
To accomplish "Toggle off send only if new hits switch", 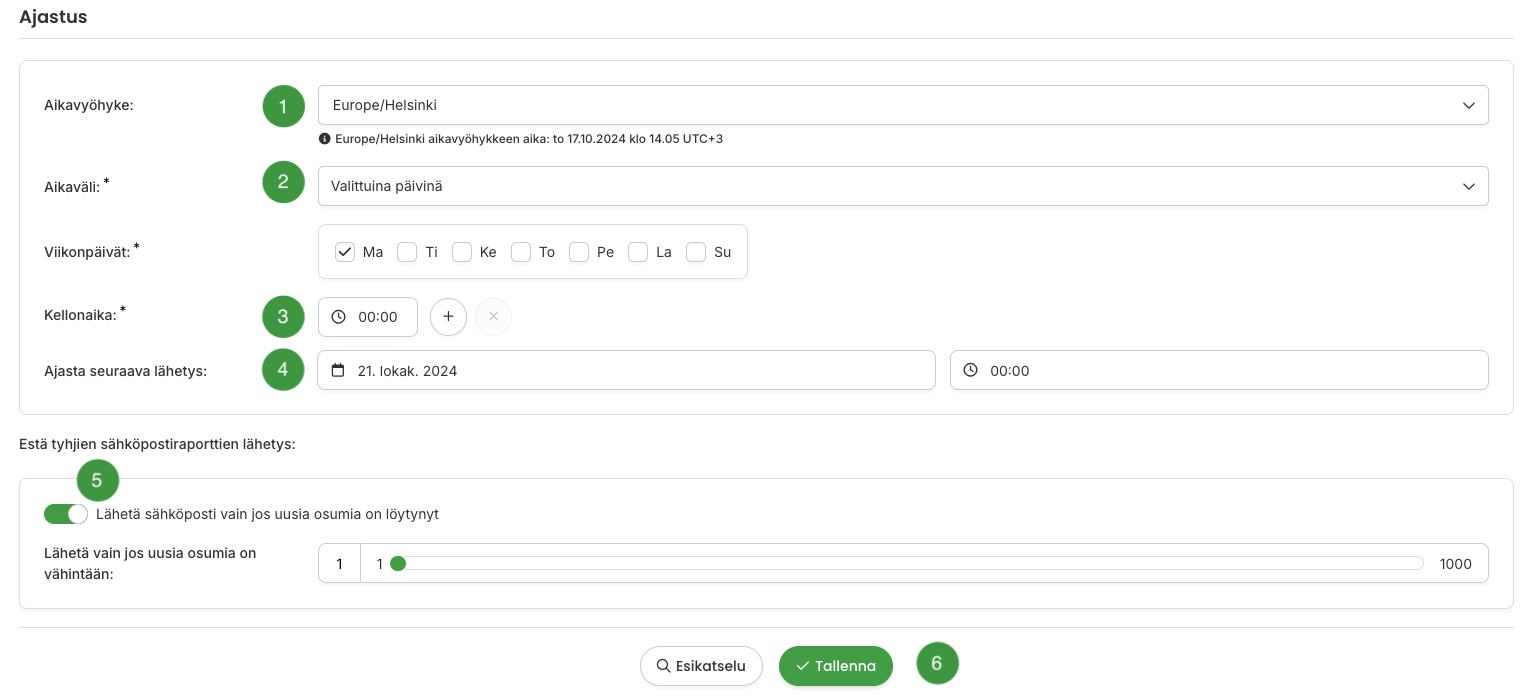I will pyautogui.click(x=66, y=514).
